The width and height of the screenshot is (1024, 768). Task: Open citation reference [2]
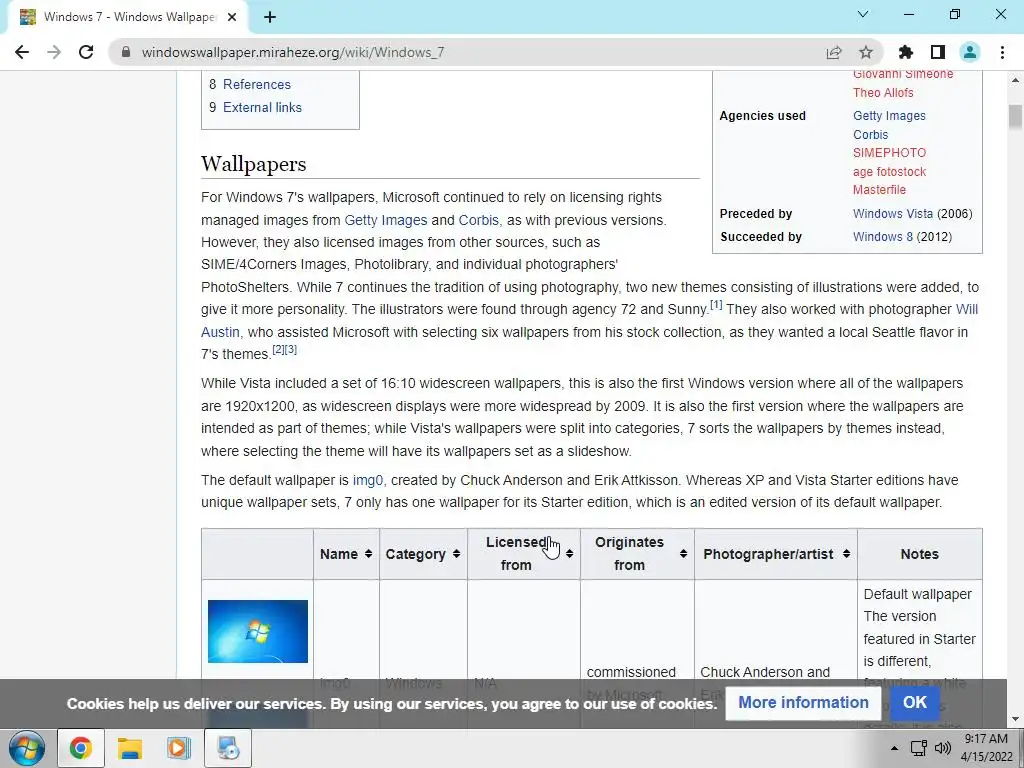278,349
